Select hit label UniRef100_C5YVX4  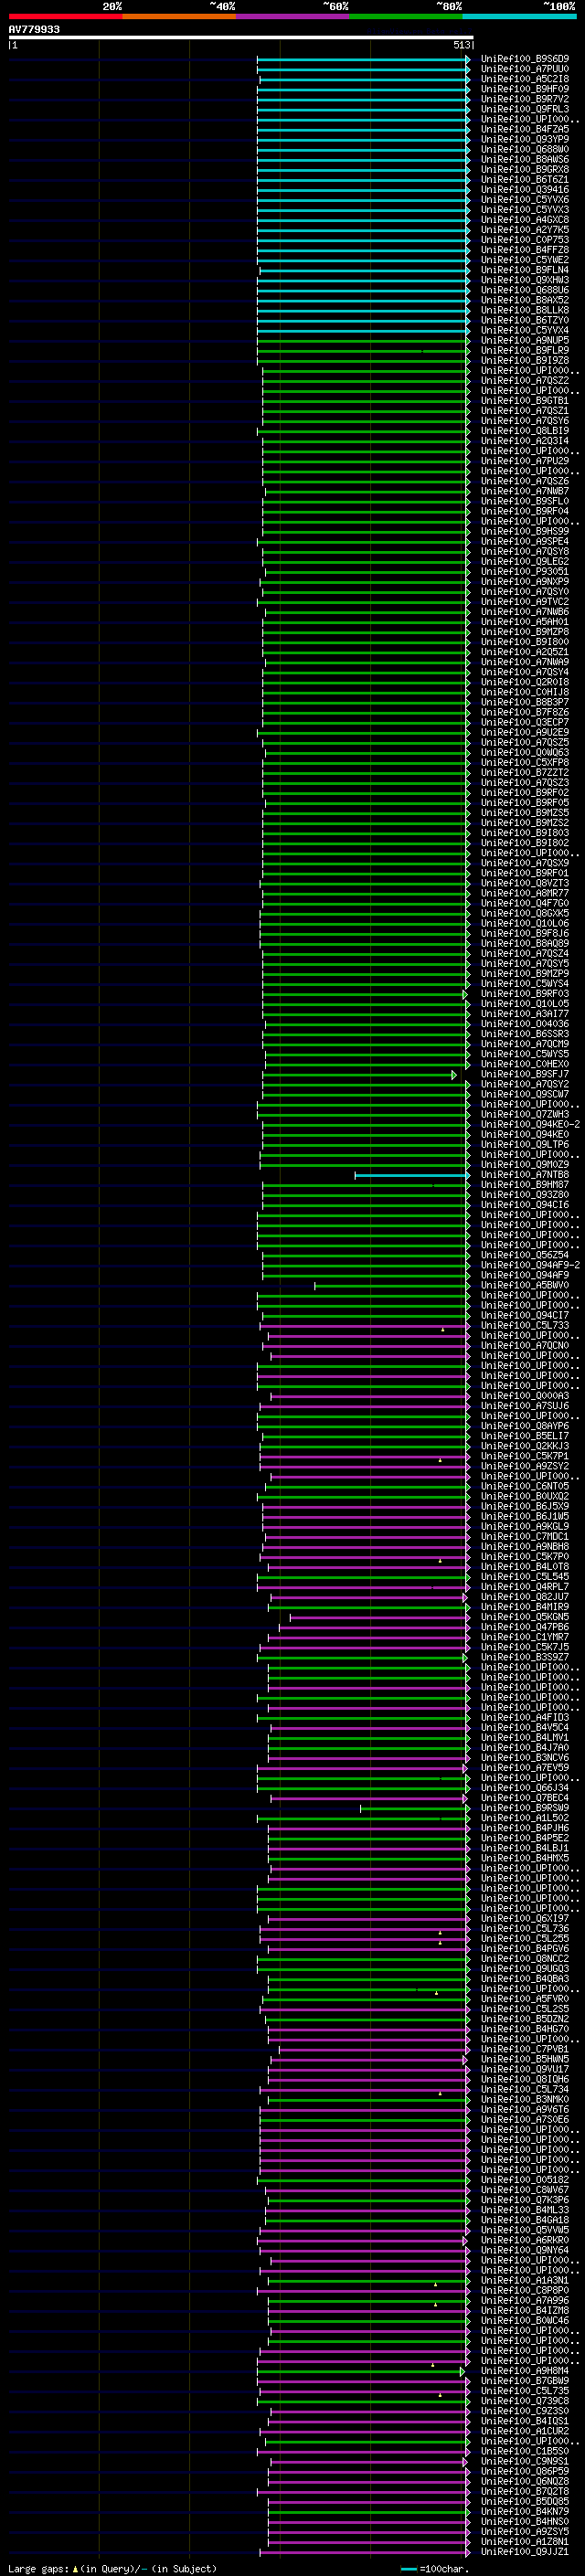(525, 330)
